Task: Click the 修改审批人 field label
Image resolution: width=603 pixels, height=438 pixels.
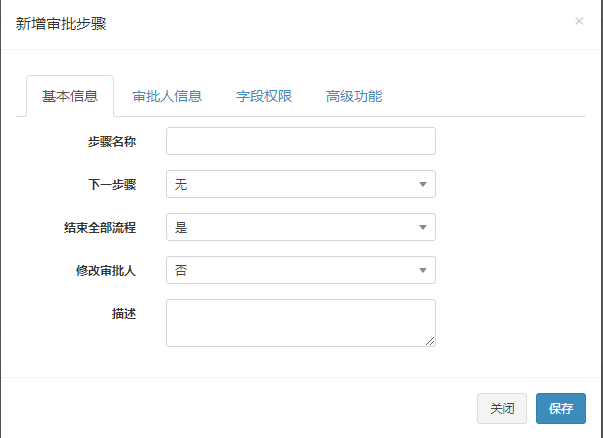Action: click(x=105, y=270)
